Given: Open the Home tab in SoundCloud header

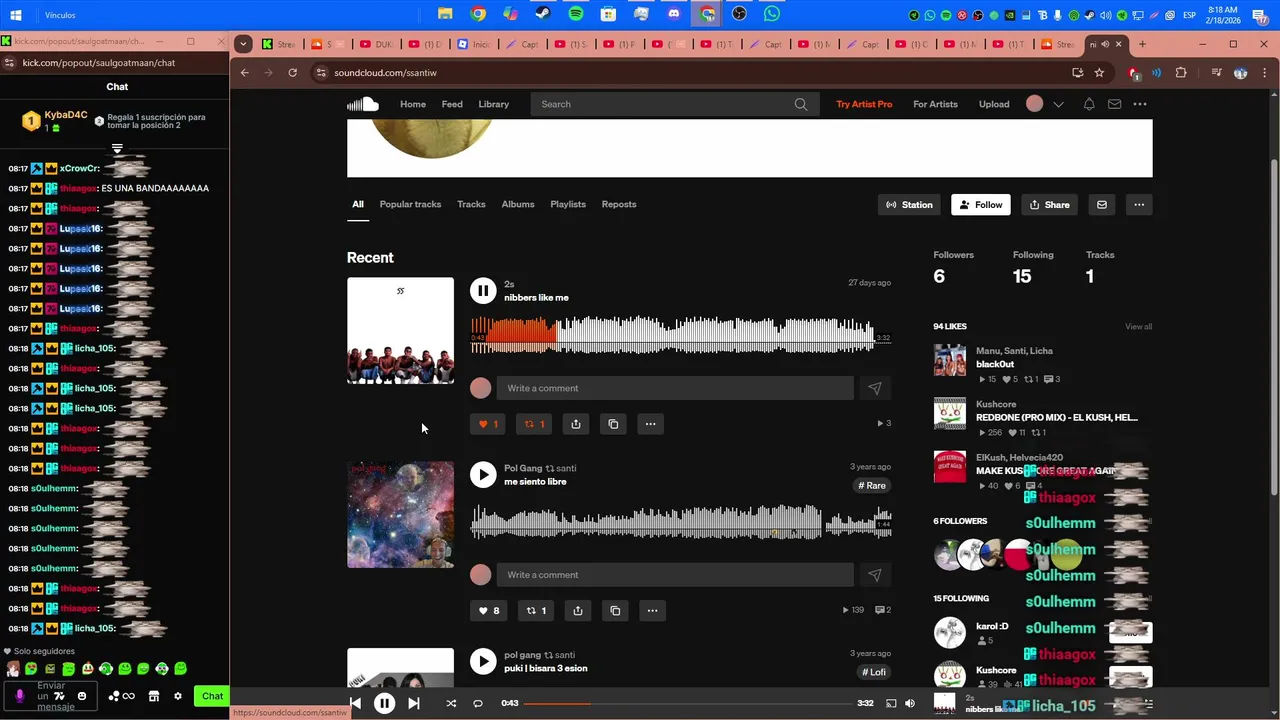Looking at the screenshot, I should pyautogui.click(x=413, y=104).
